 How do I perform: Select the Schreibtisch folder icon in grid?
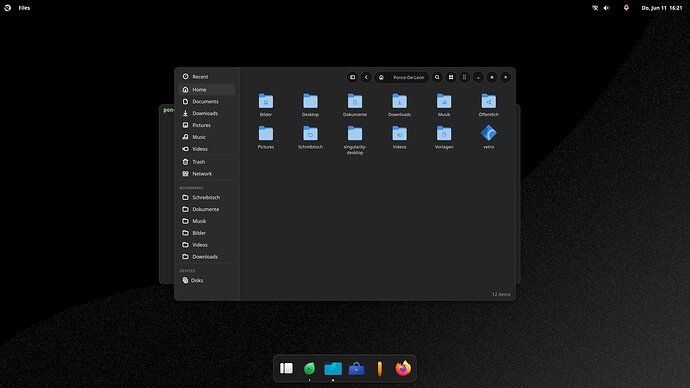[310, 133]
